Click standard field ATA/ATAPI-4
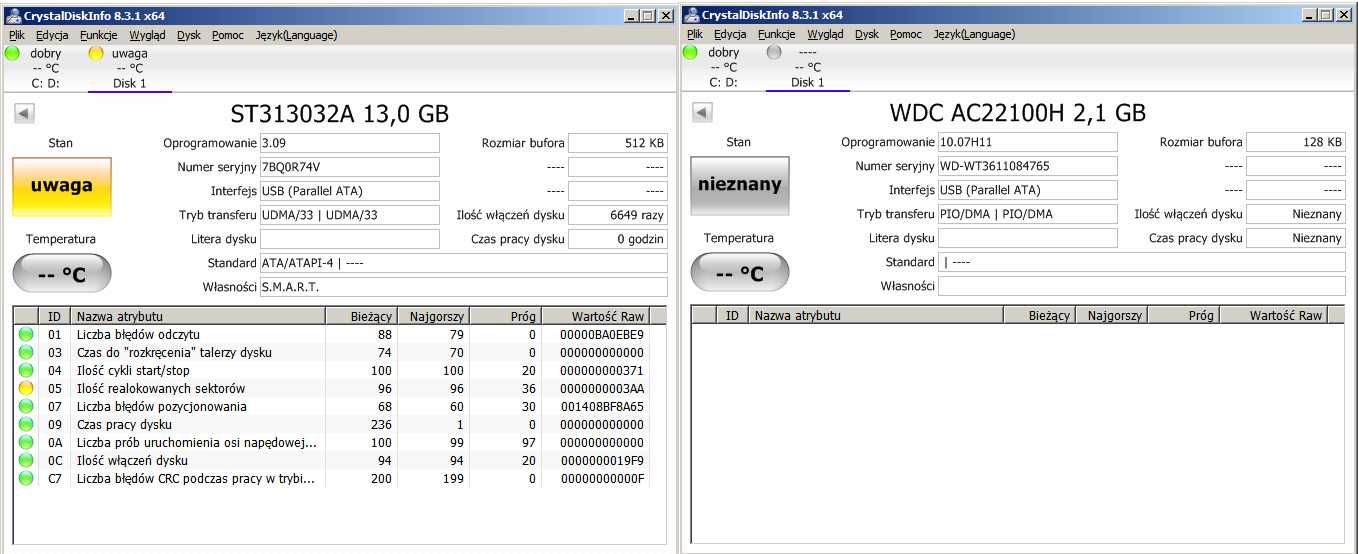The image size is (1358, 554). coord(464,263)
